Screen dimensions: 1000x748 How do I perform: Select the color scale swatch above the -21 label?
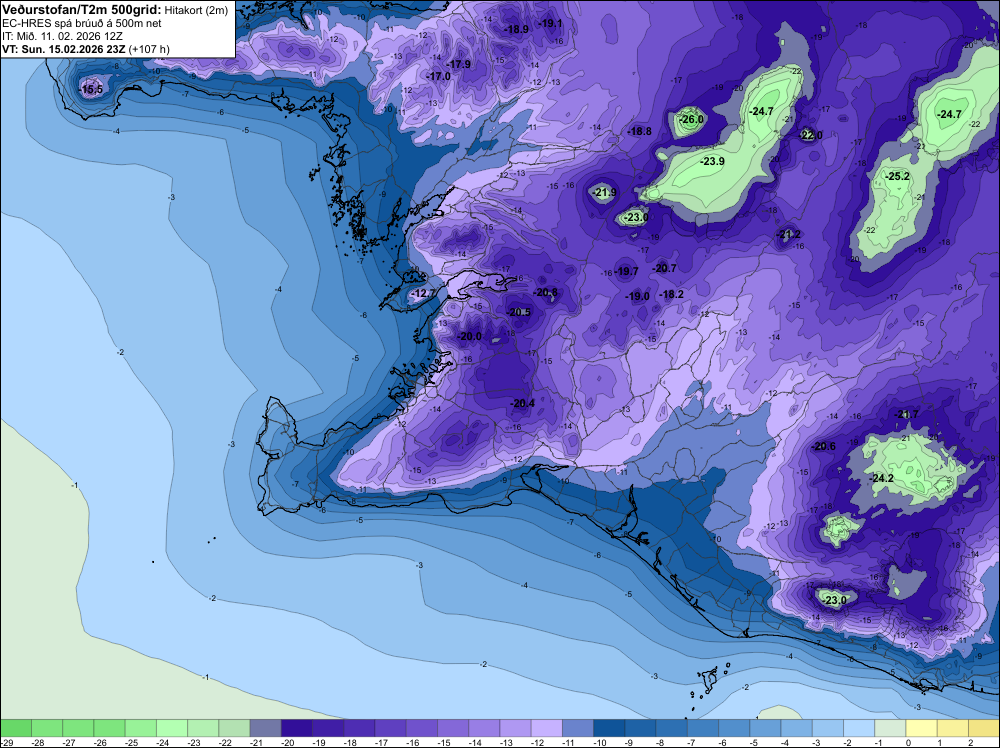pyautogui.click(x=265, y=728)
